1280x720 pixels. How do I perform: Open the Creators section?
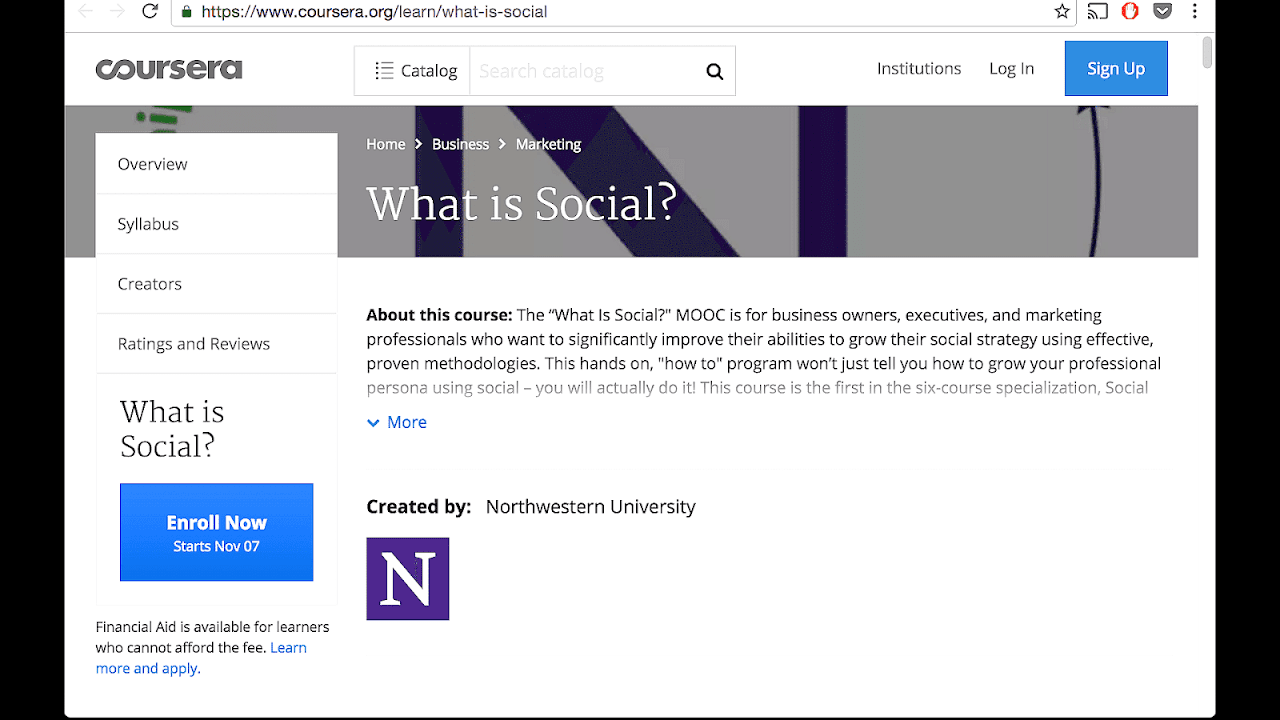coord(216,284)
